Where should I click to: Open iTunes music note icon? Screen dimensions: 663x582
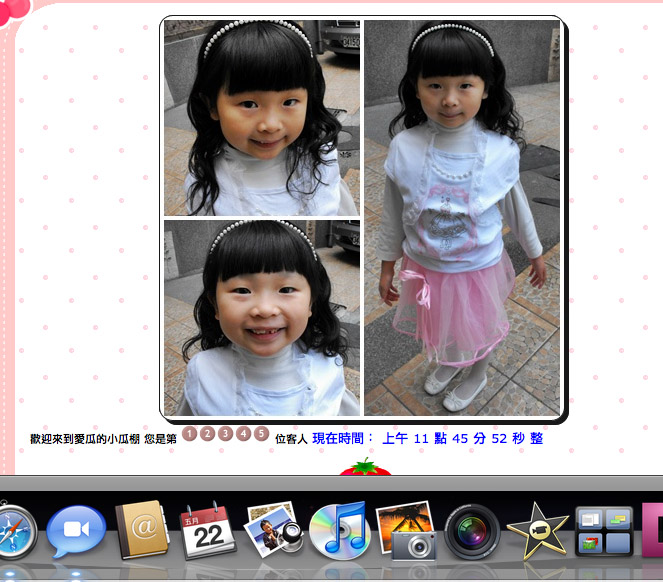[340, 530]
